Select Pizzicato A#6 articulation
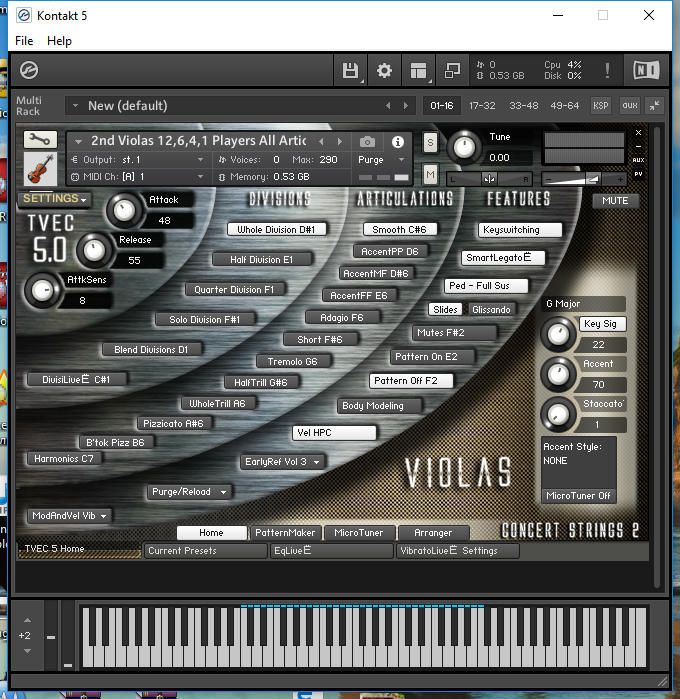The height and width of the screenshot is (699, 680). (173, 424)
